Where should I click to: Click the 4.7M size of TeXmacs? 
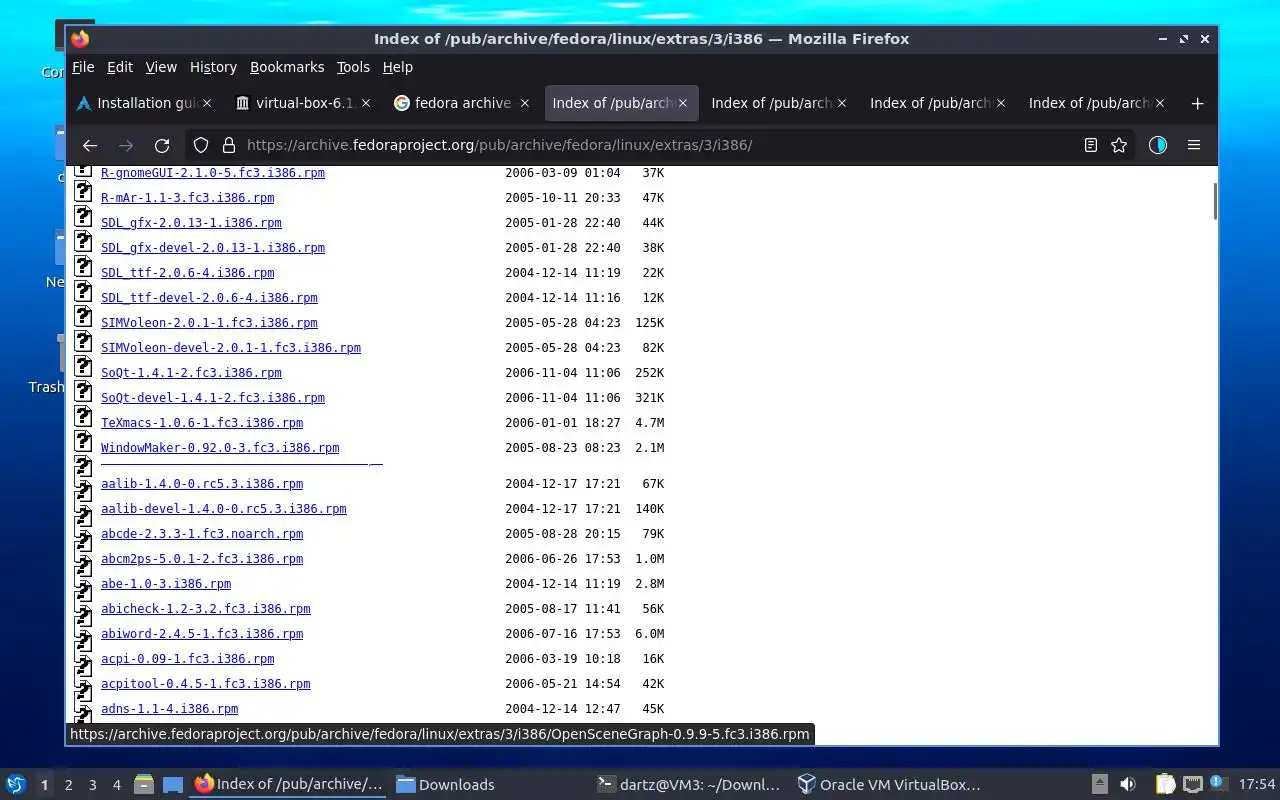pos(650,423)
